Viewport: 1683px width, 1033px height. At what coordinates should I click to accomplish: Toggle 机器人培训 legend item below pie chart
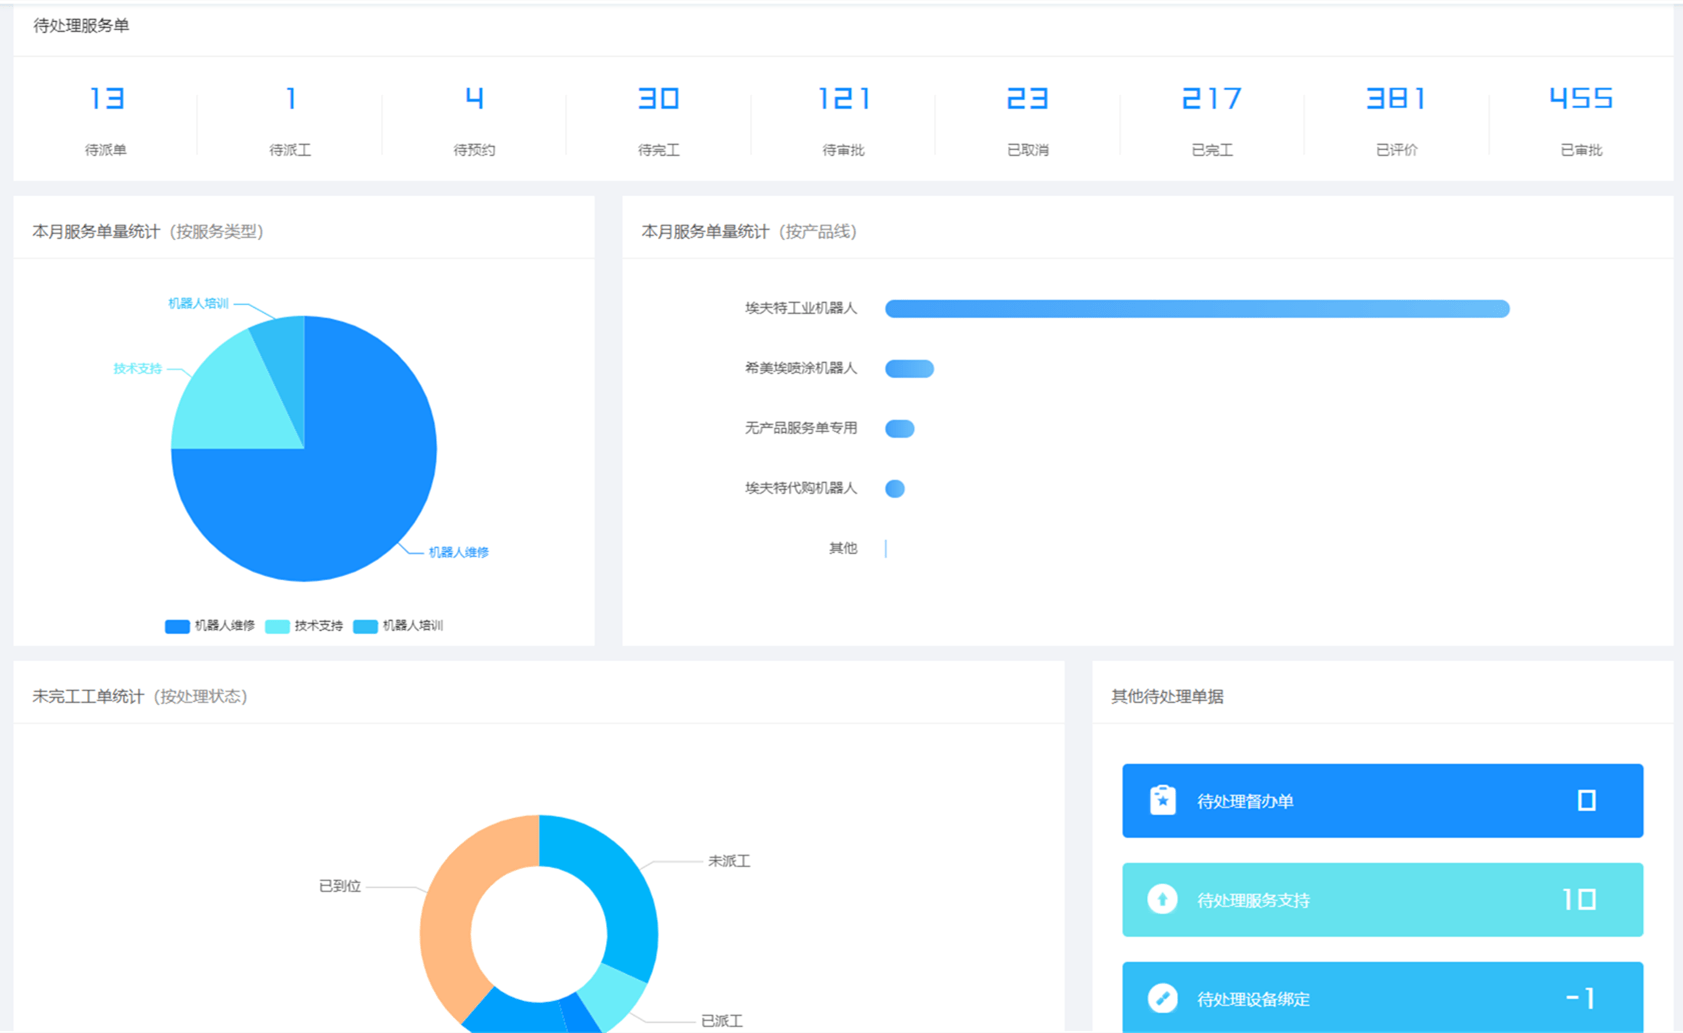click(x=398, y=626)
